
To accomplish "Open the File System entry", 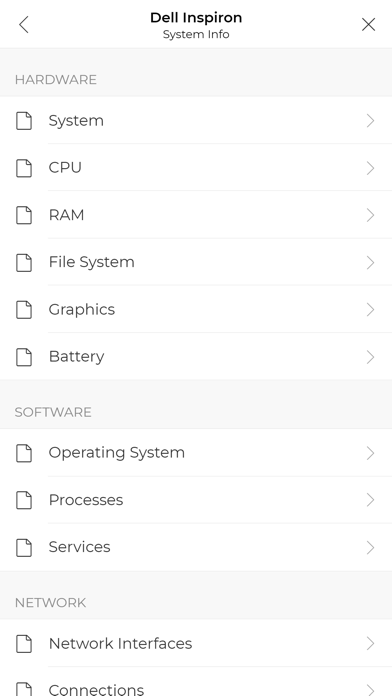I will [196, 262].
